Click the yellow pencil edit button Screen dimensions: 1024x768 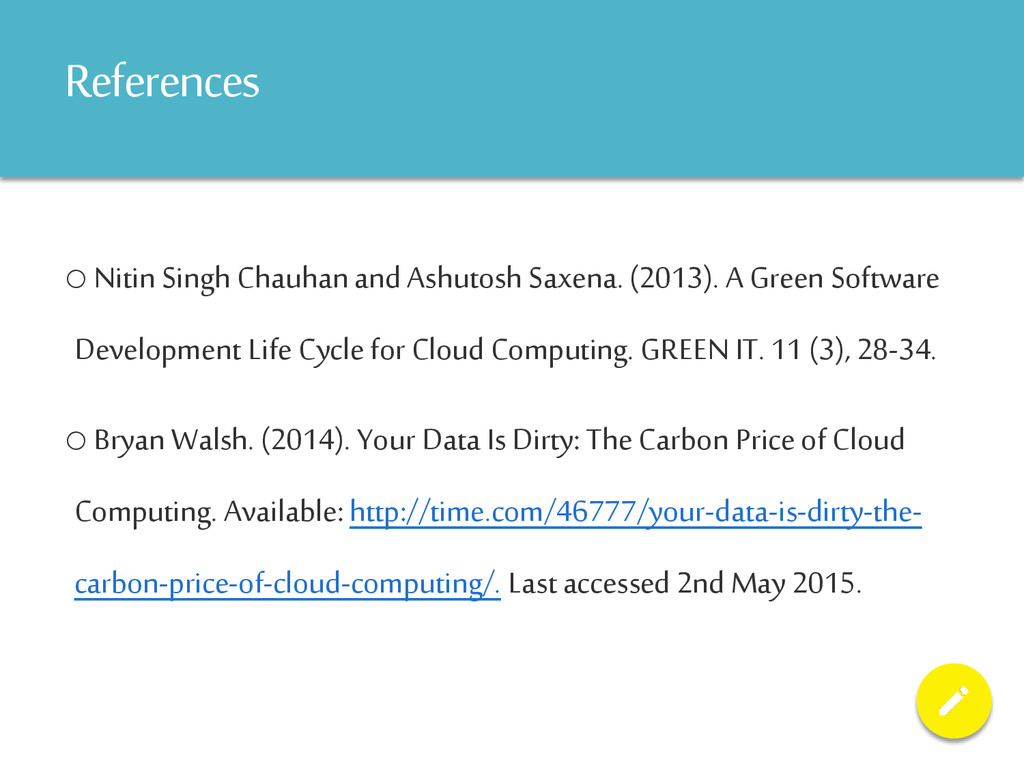[953, 701]
